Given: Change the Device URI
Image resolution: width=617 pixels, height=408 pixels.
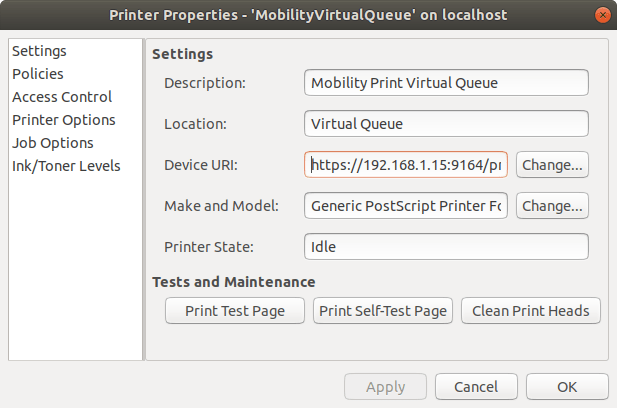Looking at the screenshot, I should click(552, 164).
